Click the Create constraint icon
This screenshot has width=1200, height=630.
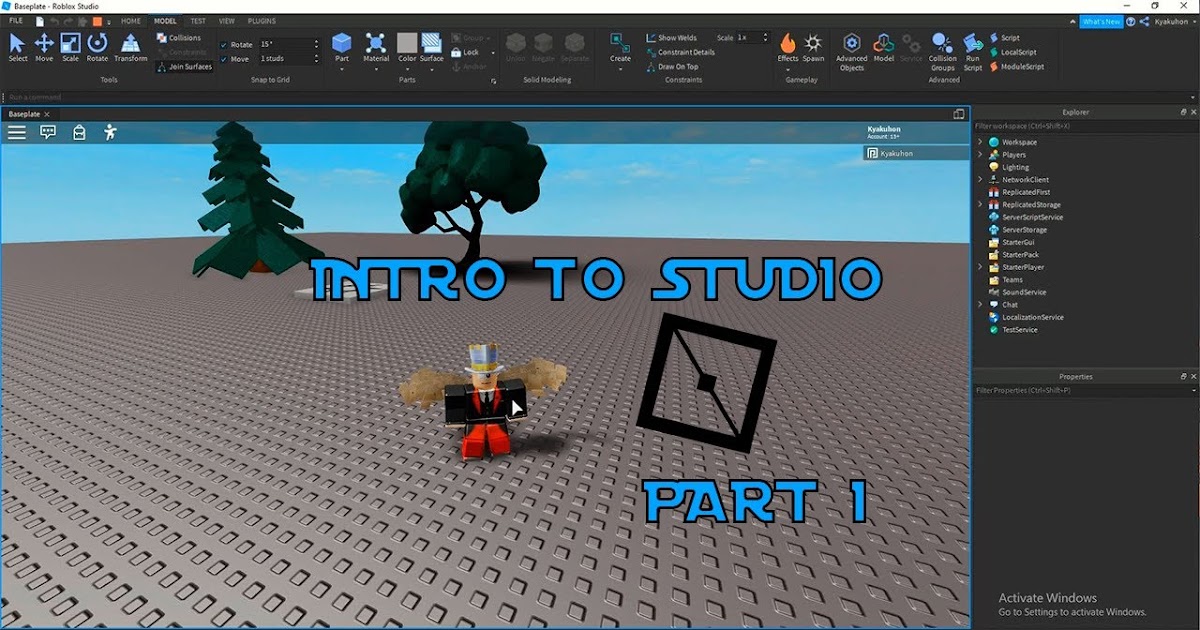[621, 42]
